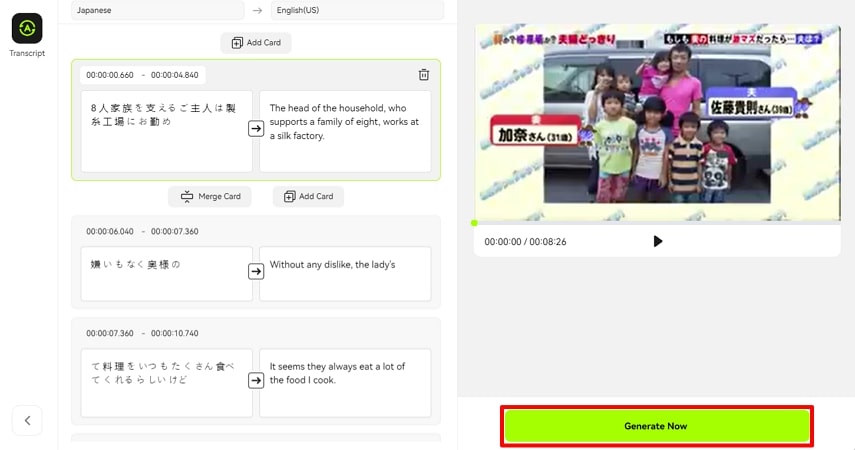Open the English(US) target language dropdown
Image resolution: width=855 pixels, height=450 pixels.
pyautogui.click(x=357, y=10)
